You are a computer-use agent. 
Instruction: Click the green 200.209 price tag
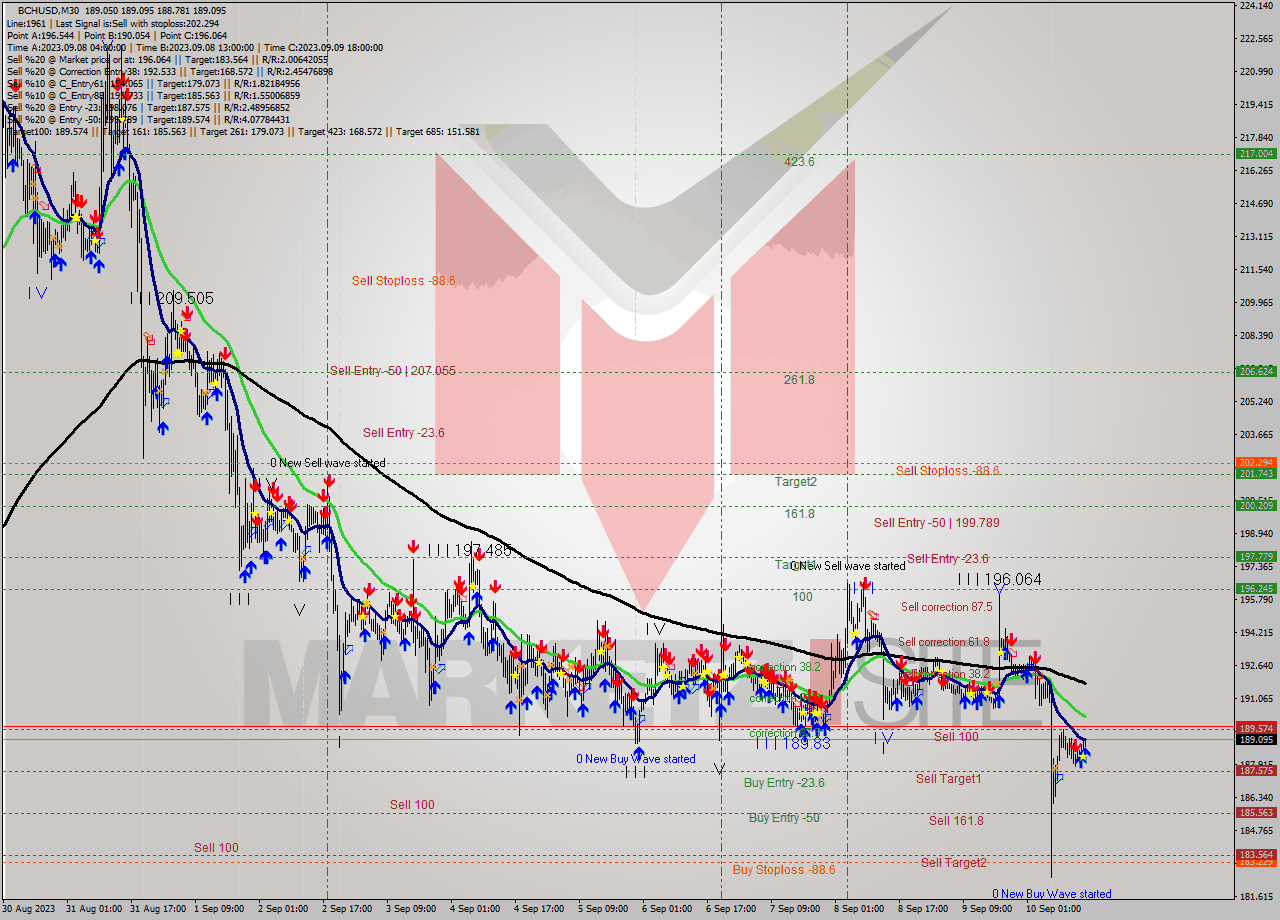[1256, 505]
